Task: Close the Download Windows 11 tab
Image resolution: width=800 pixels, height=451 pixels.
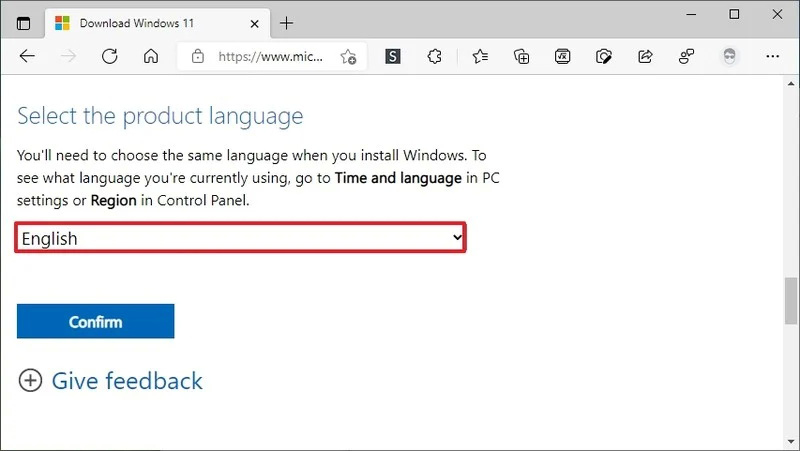Action: click(x=254, y=23)
